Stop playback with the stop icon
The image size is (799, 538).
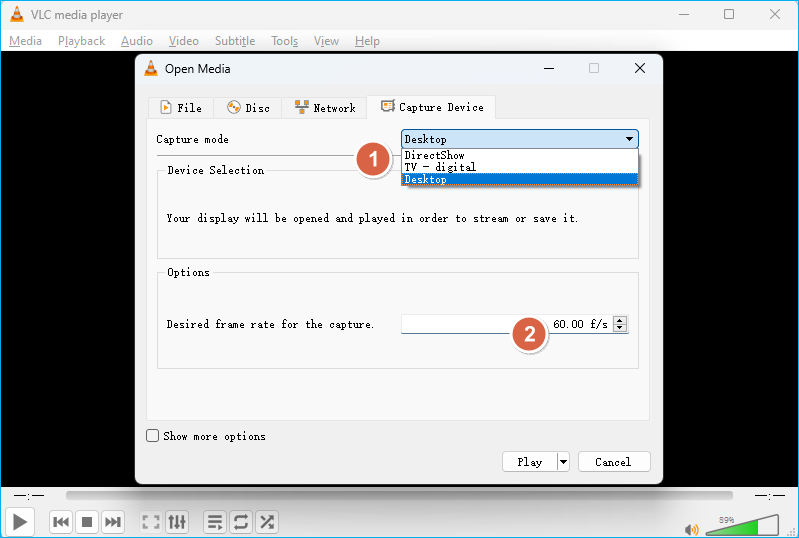pyautogui.click(x=87, y=522)
